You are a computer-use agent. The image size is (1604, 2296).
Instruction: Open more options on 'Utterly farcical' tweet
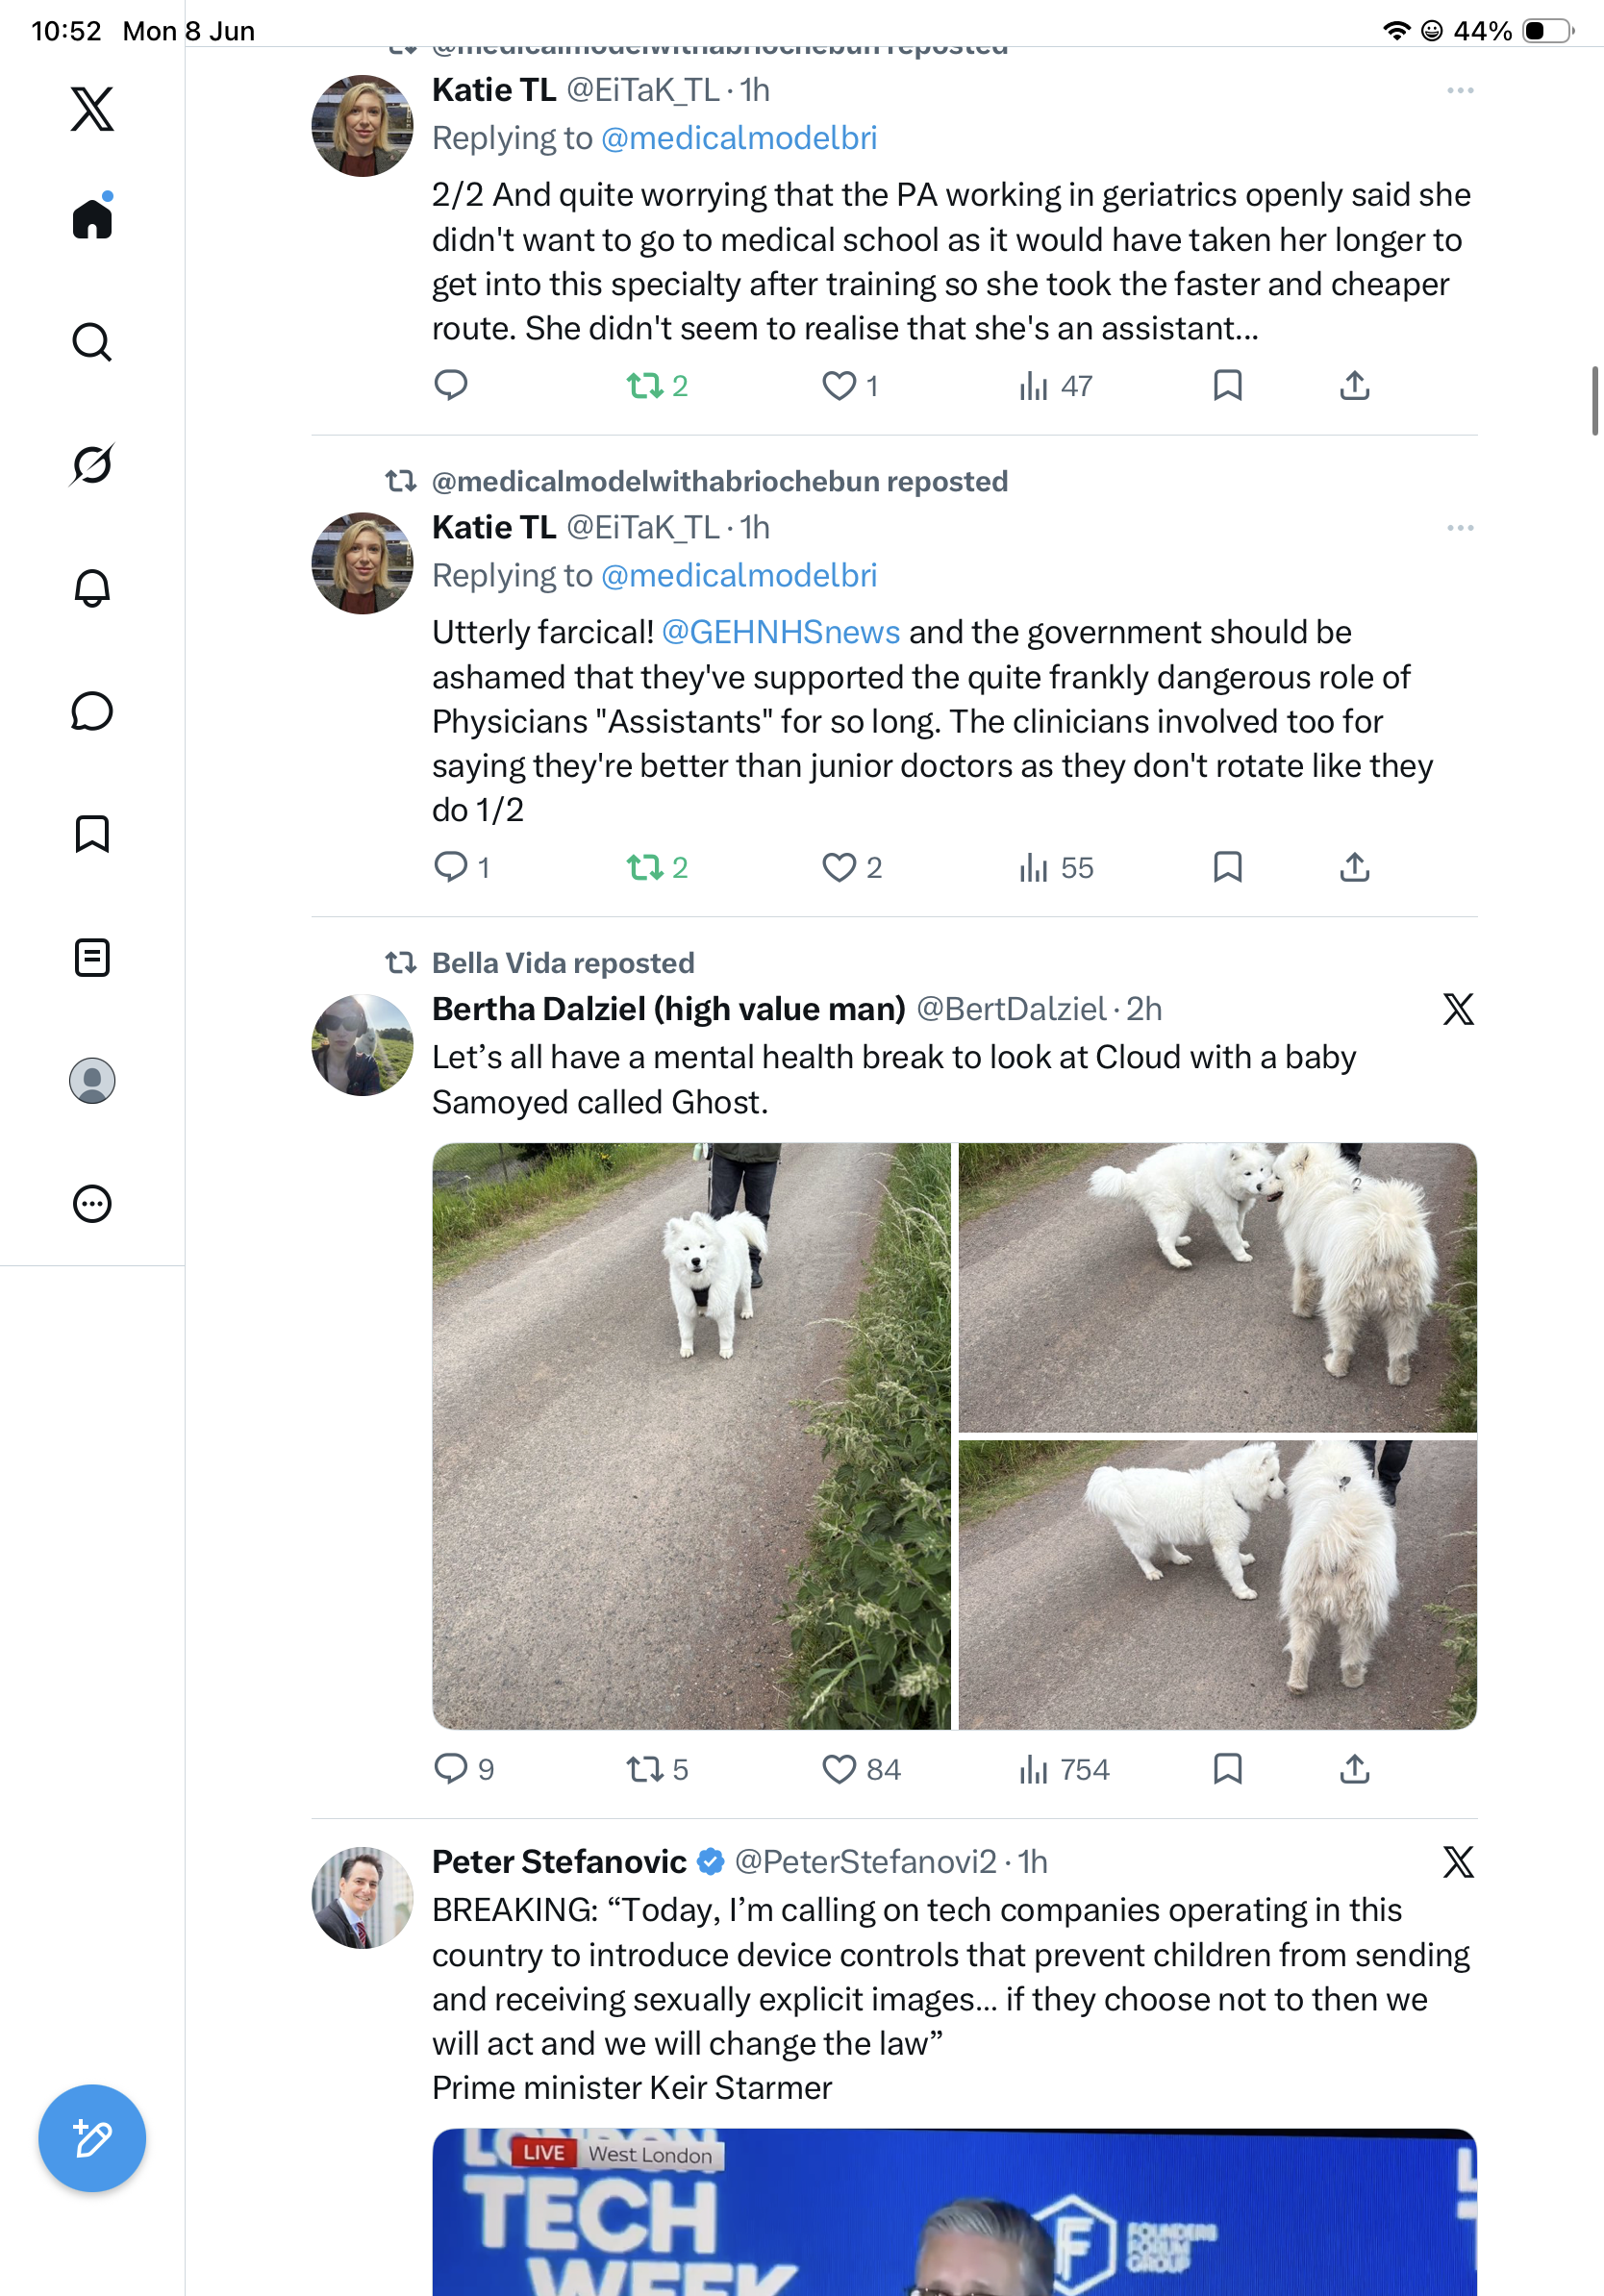pos(1460,528)
